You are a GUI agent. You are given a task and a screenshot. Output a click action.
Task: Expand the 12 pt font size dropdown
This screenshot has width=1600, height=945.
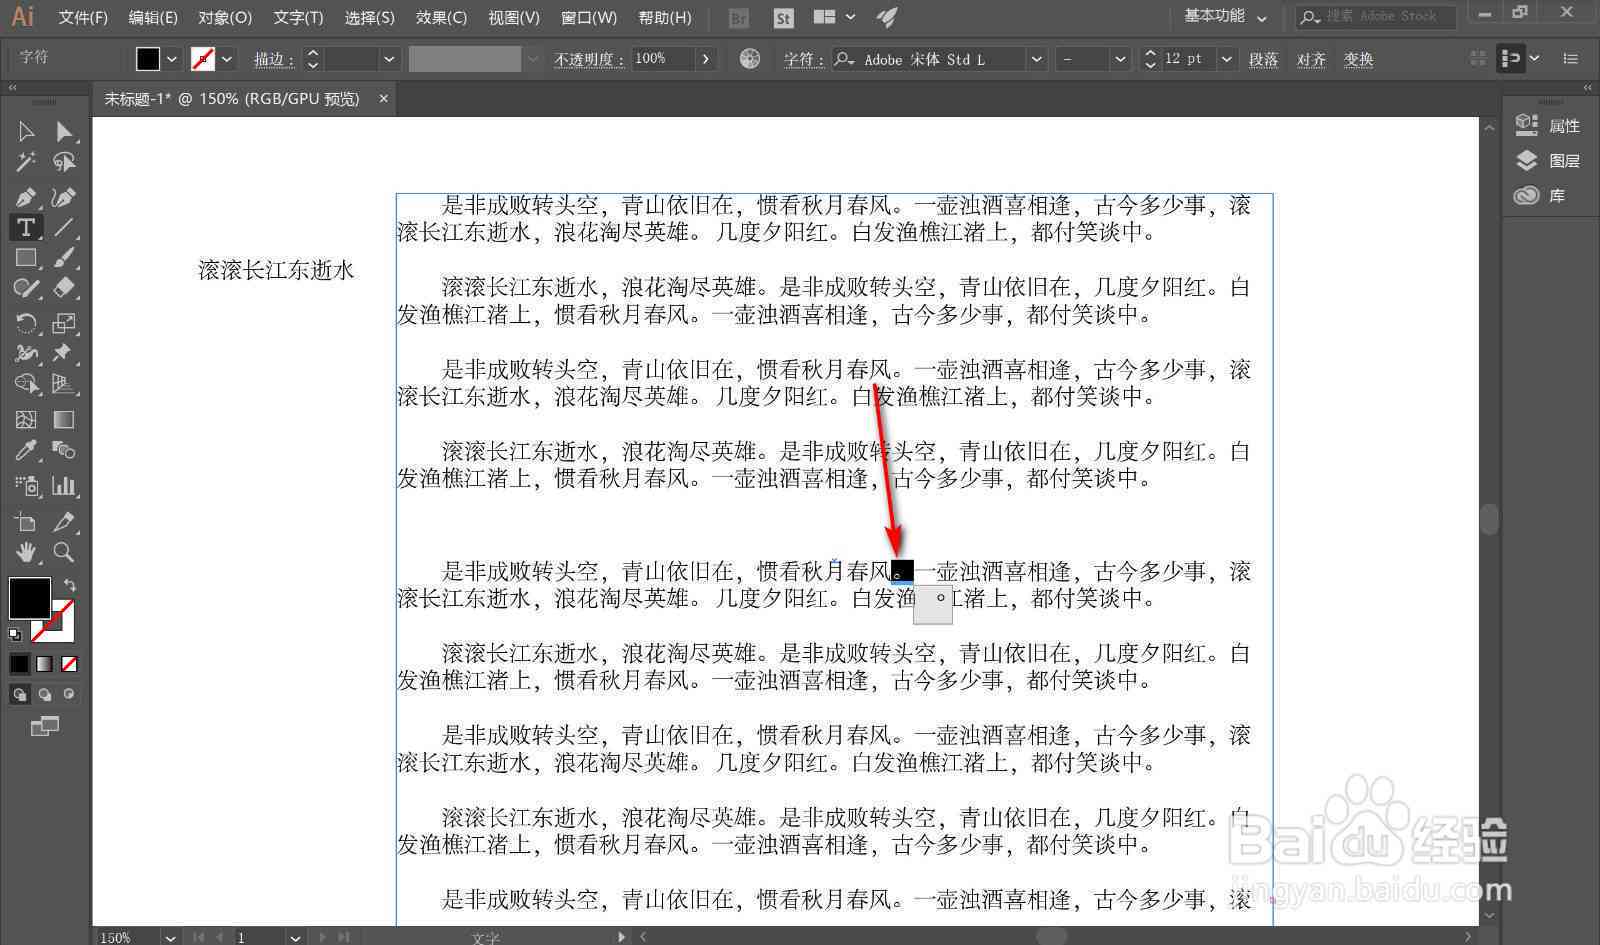1226,59
